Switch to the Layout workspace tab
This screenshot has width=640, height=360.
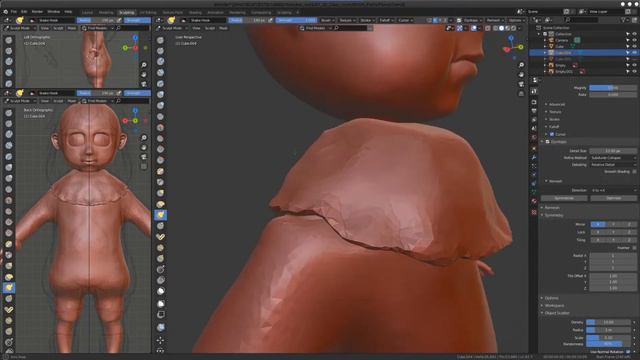(87, 13)
